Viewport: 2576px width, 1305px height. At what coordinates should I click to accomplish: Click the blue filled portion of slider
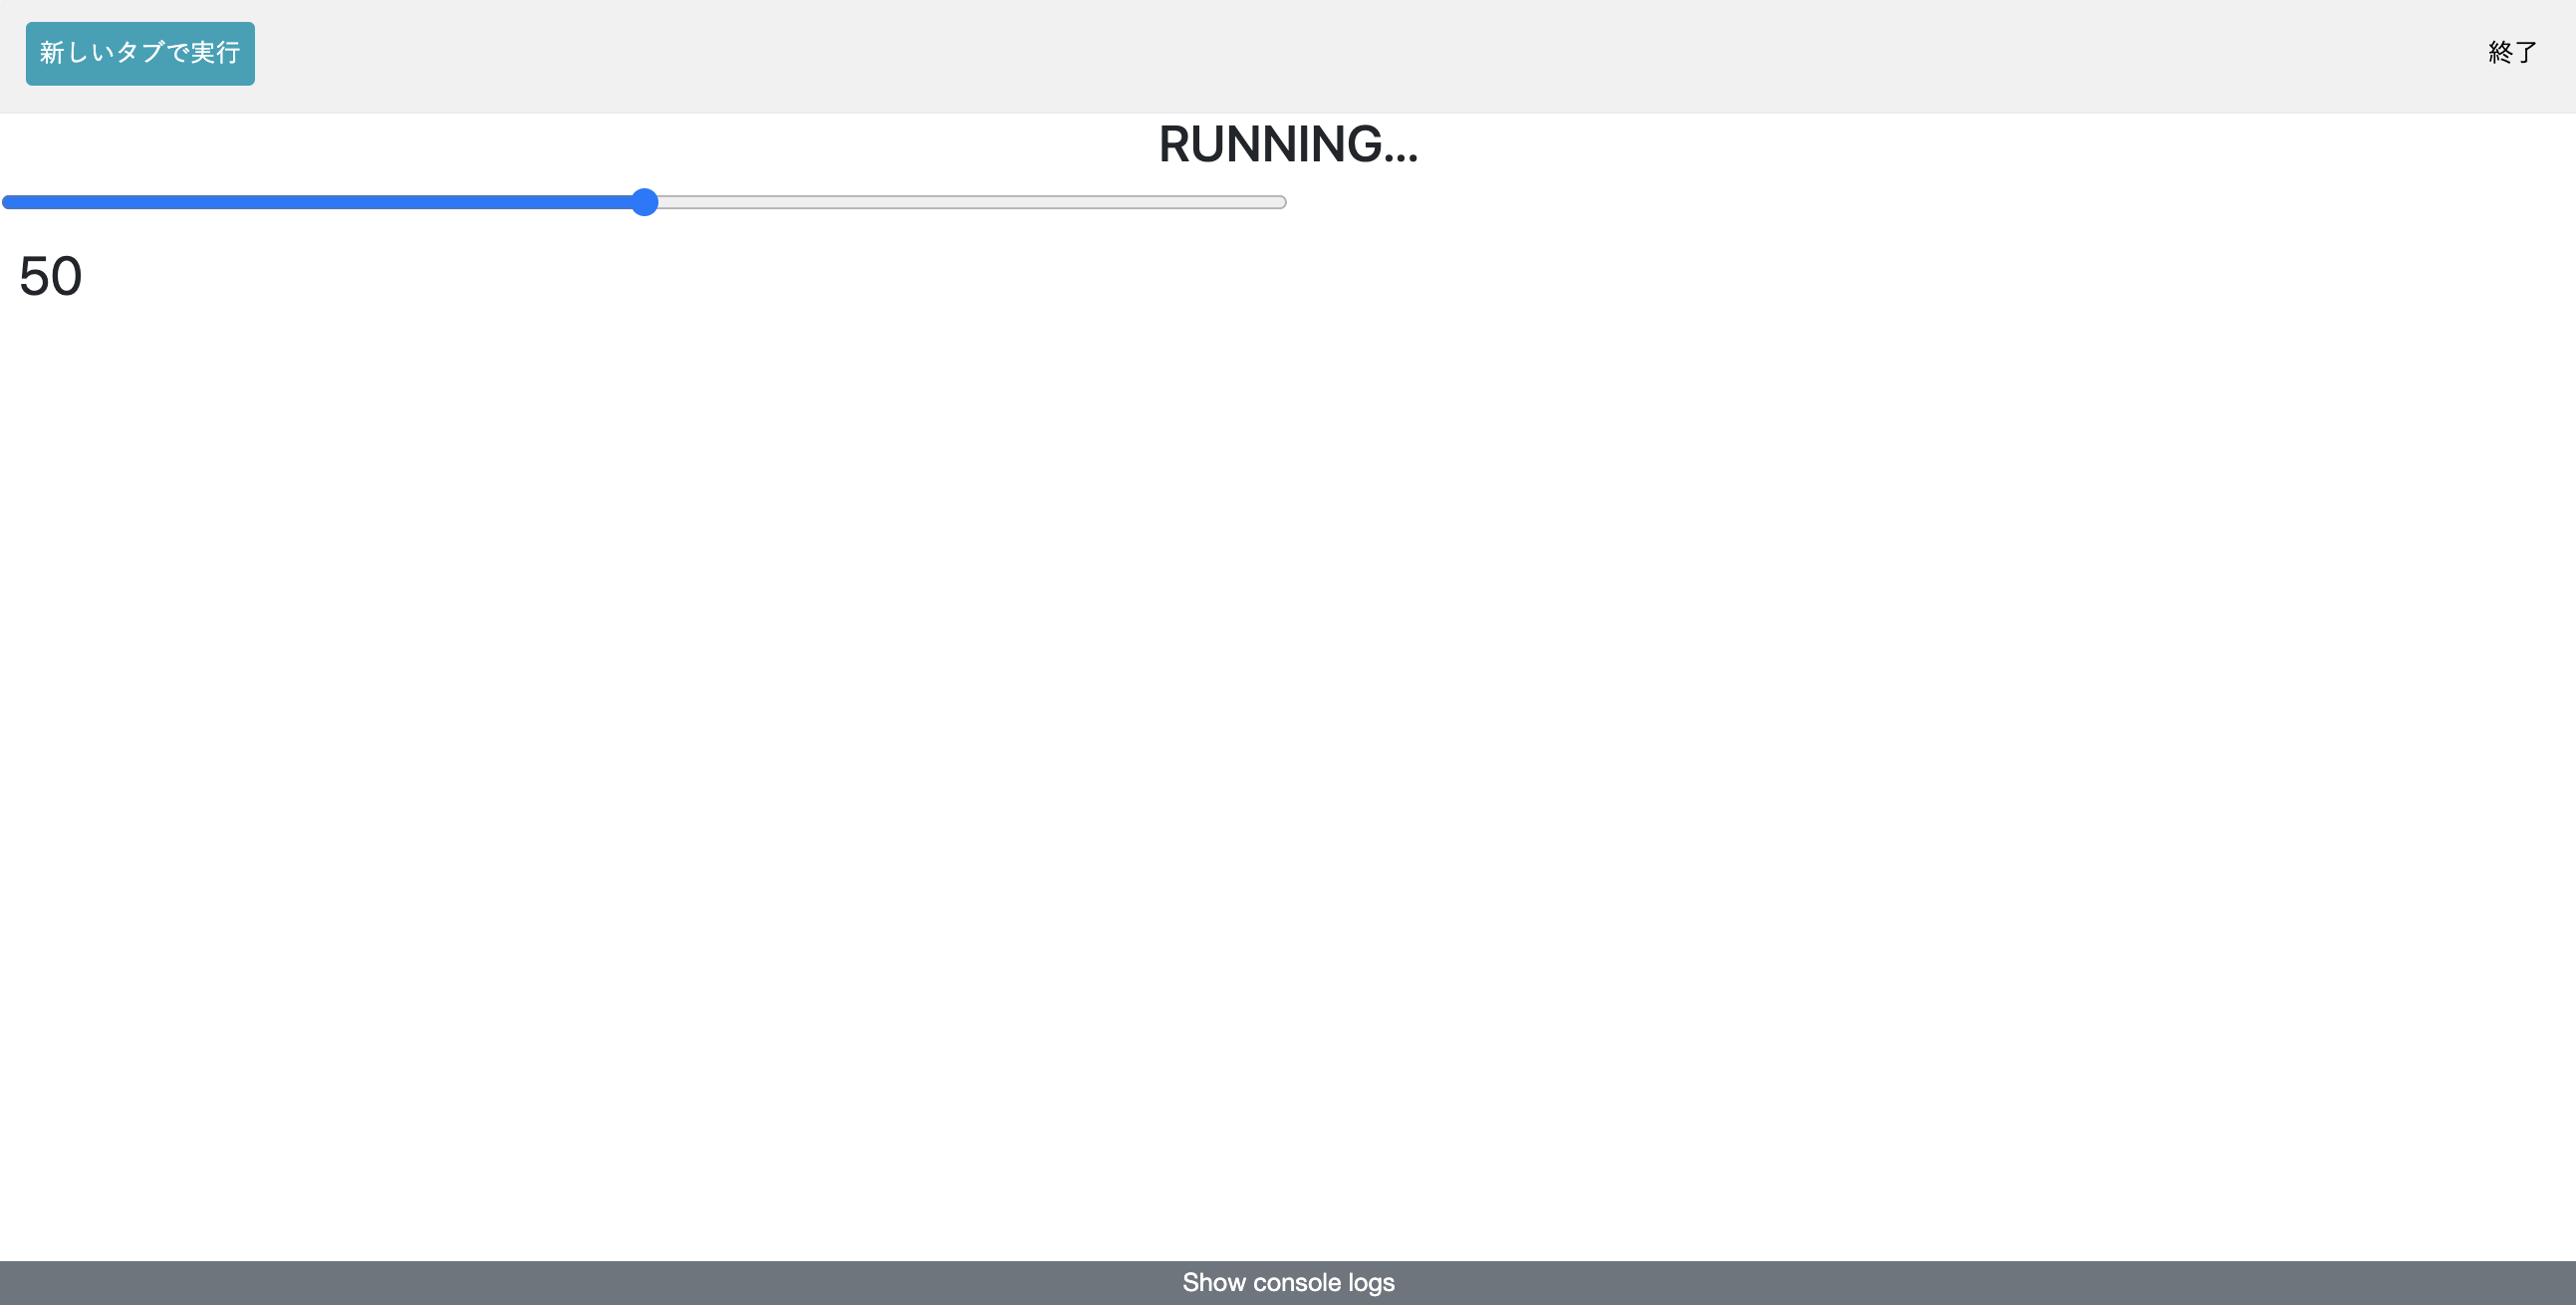tap(320, 202)
